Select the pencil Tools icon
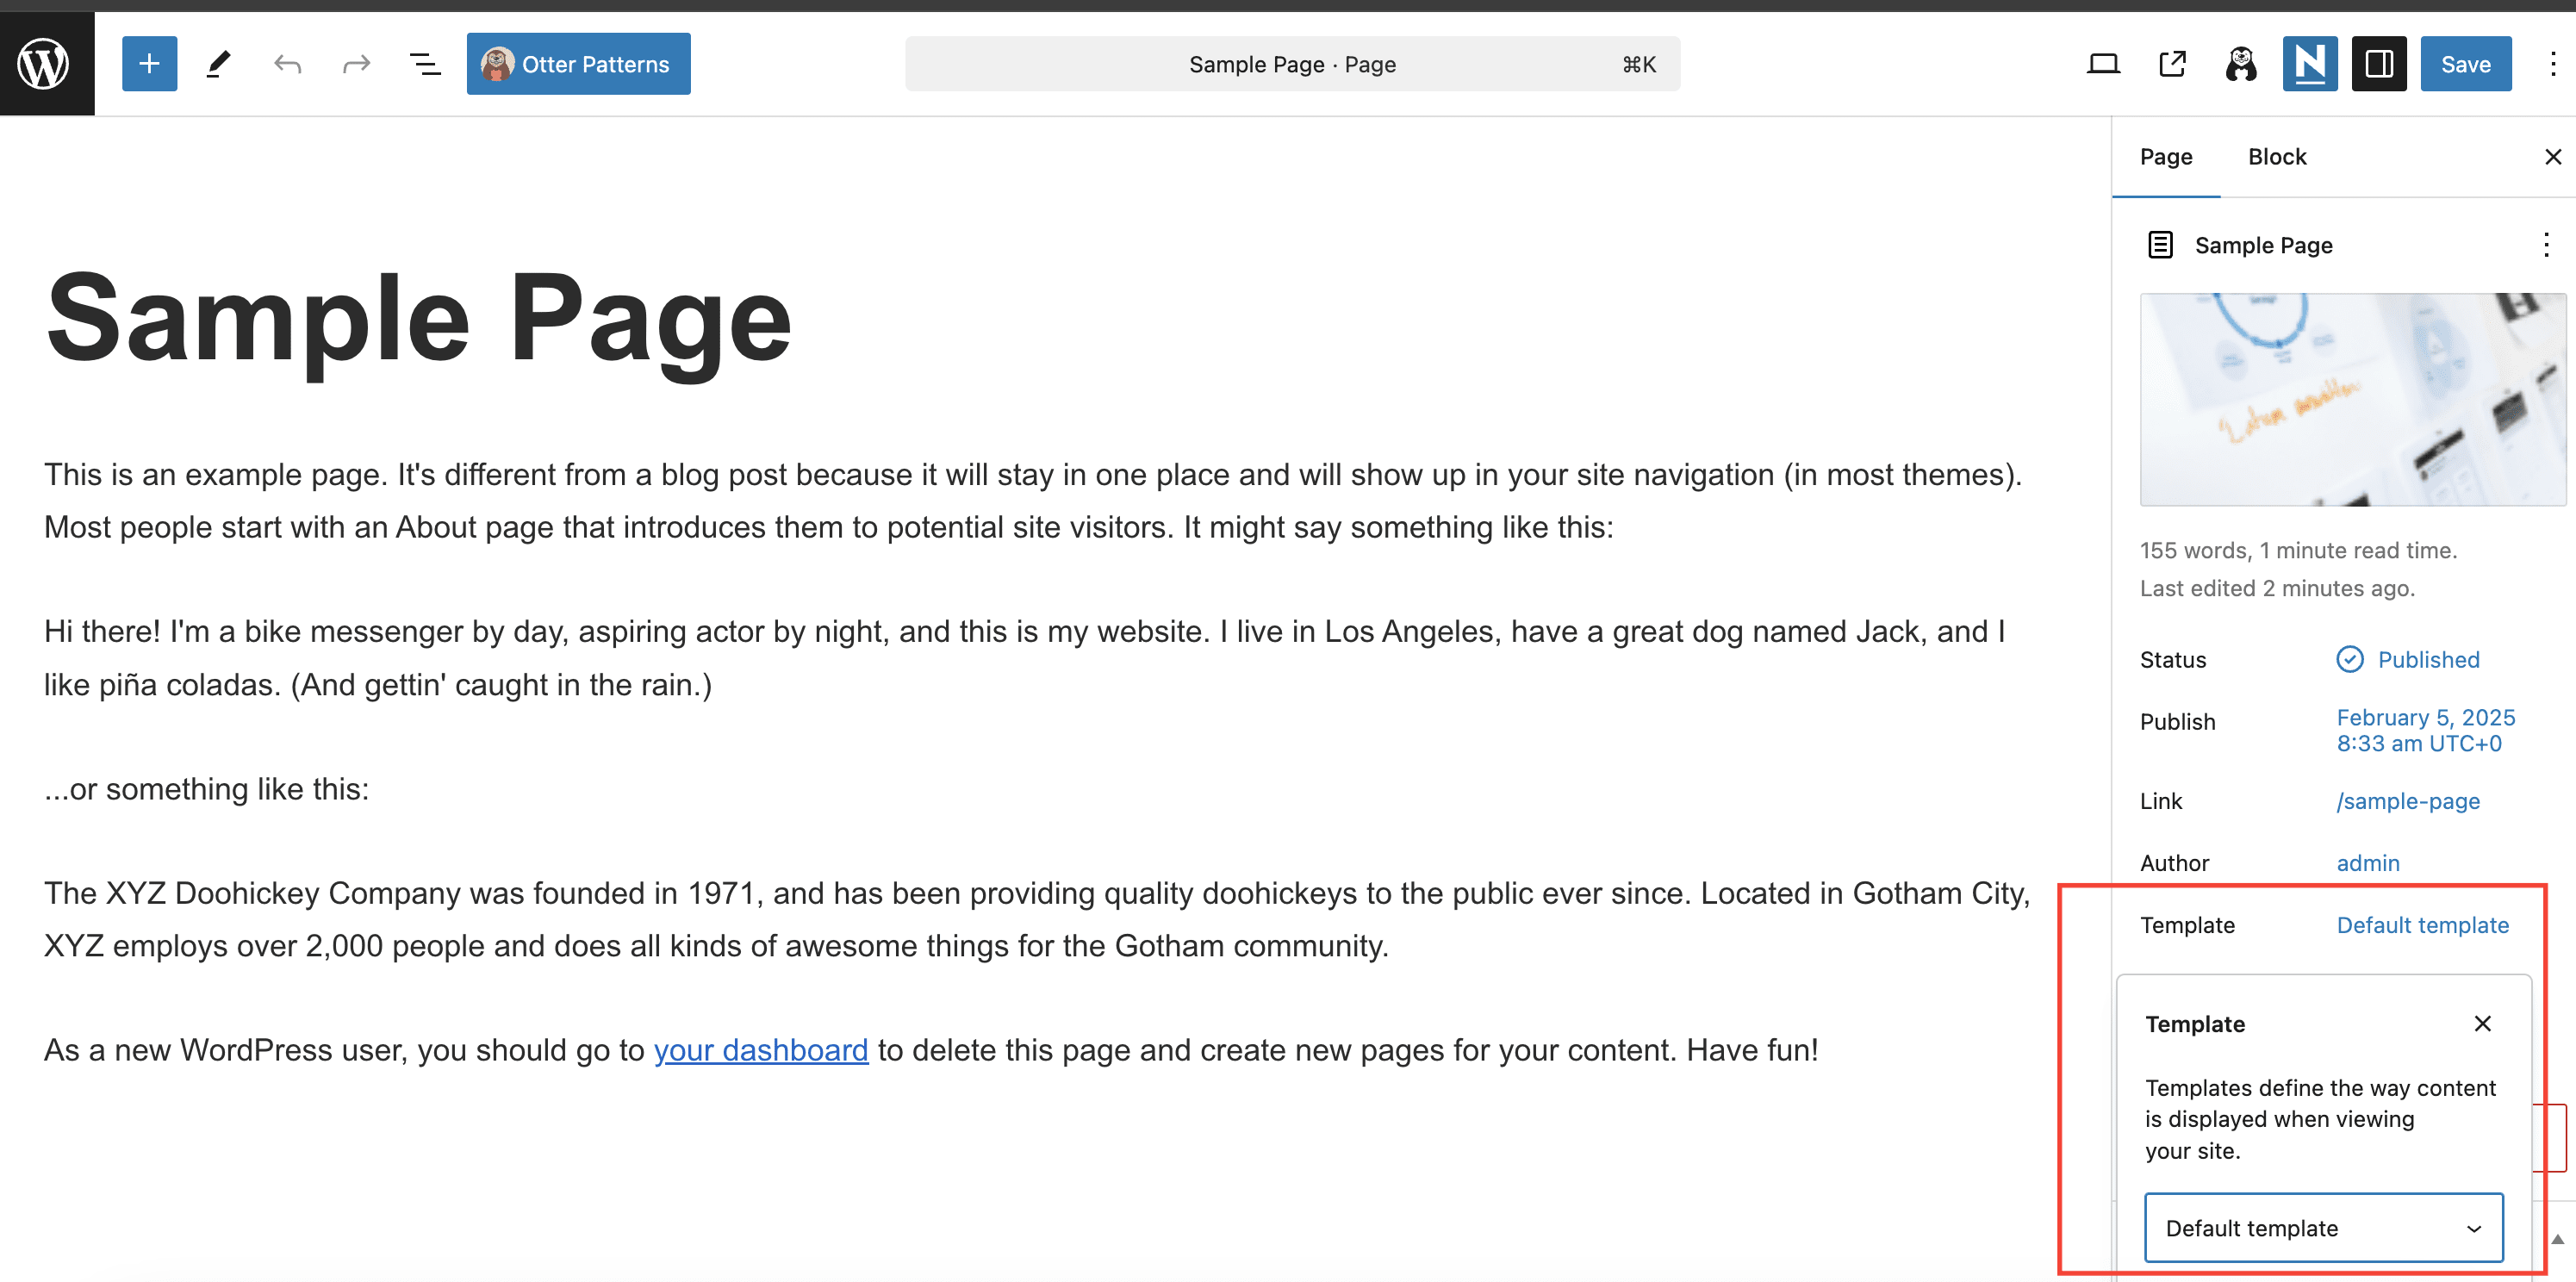Screen dimensions: 2576x1282 click(x=218, y=64)
